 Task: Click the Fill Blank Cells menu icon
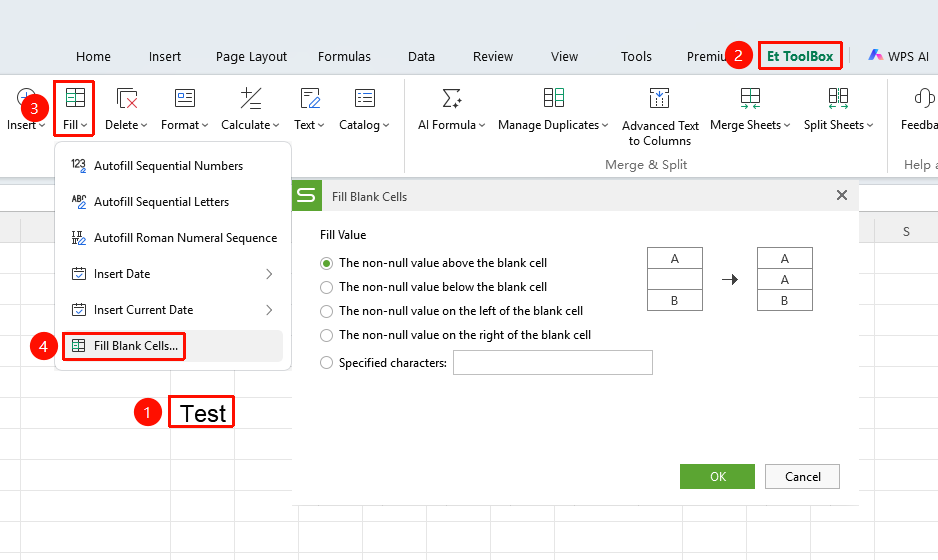78,346
